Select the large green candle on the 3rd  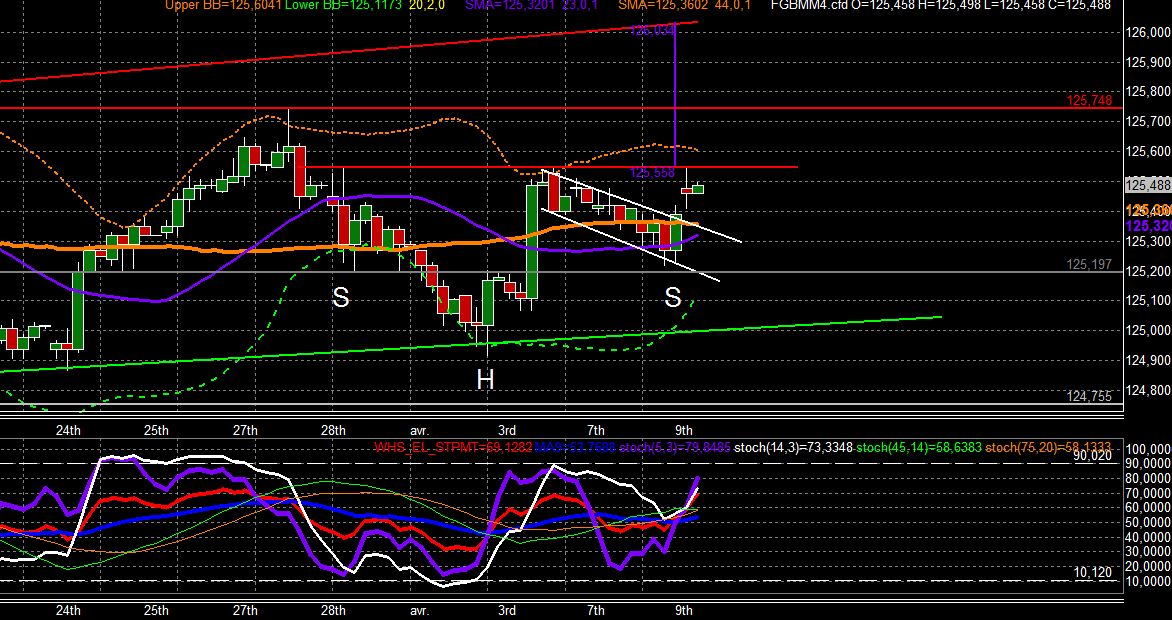coord(531,242)
